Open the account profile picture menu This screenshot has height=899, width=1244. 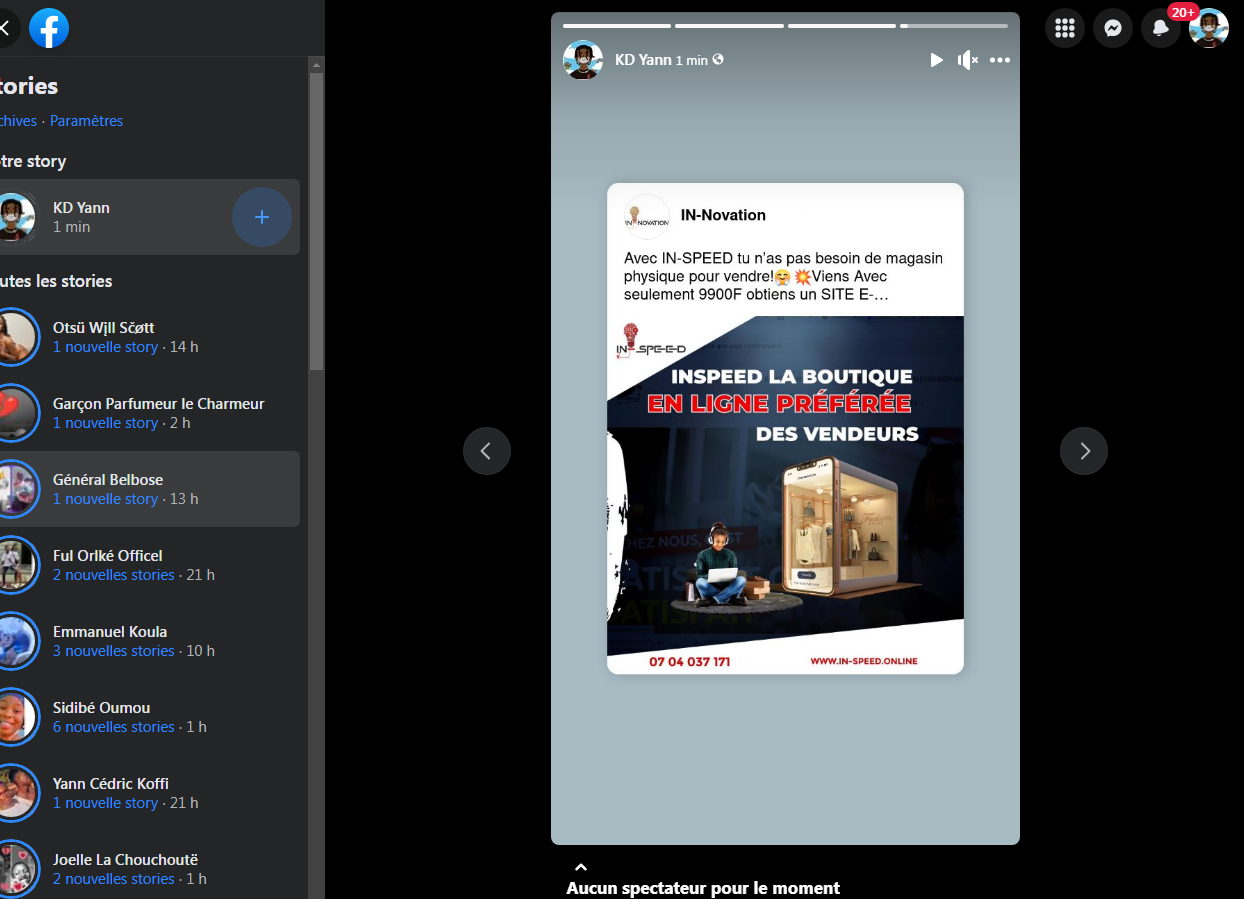pyautogui.click(x=1208, y=28)
